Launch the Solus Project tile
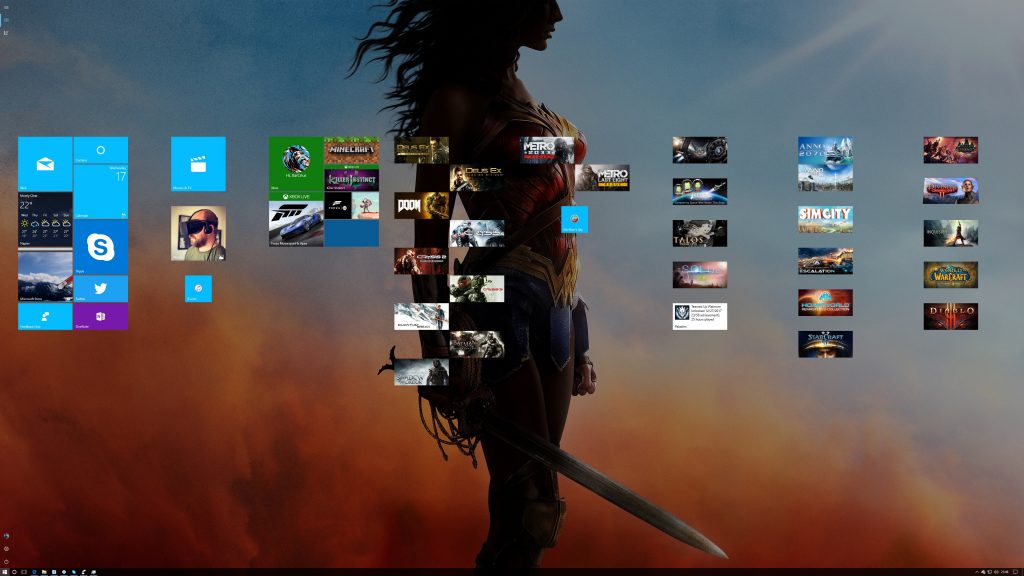 700,275
